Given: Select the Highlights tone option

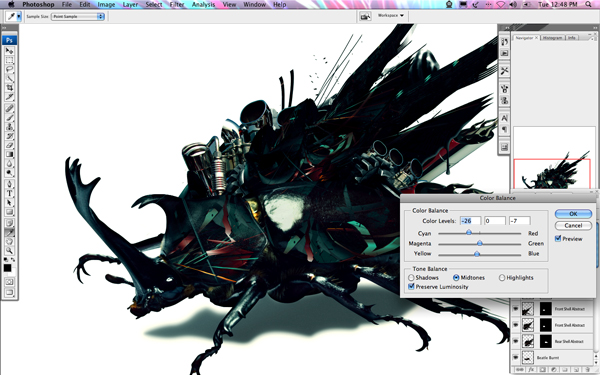Looking at the screenshot, I should click(502, 278).
